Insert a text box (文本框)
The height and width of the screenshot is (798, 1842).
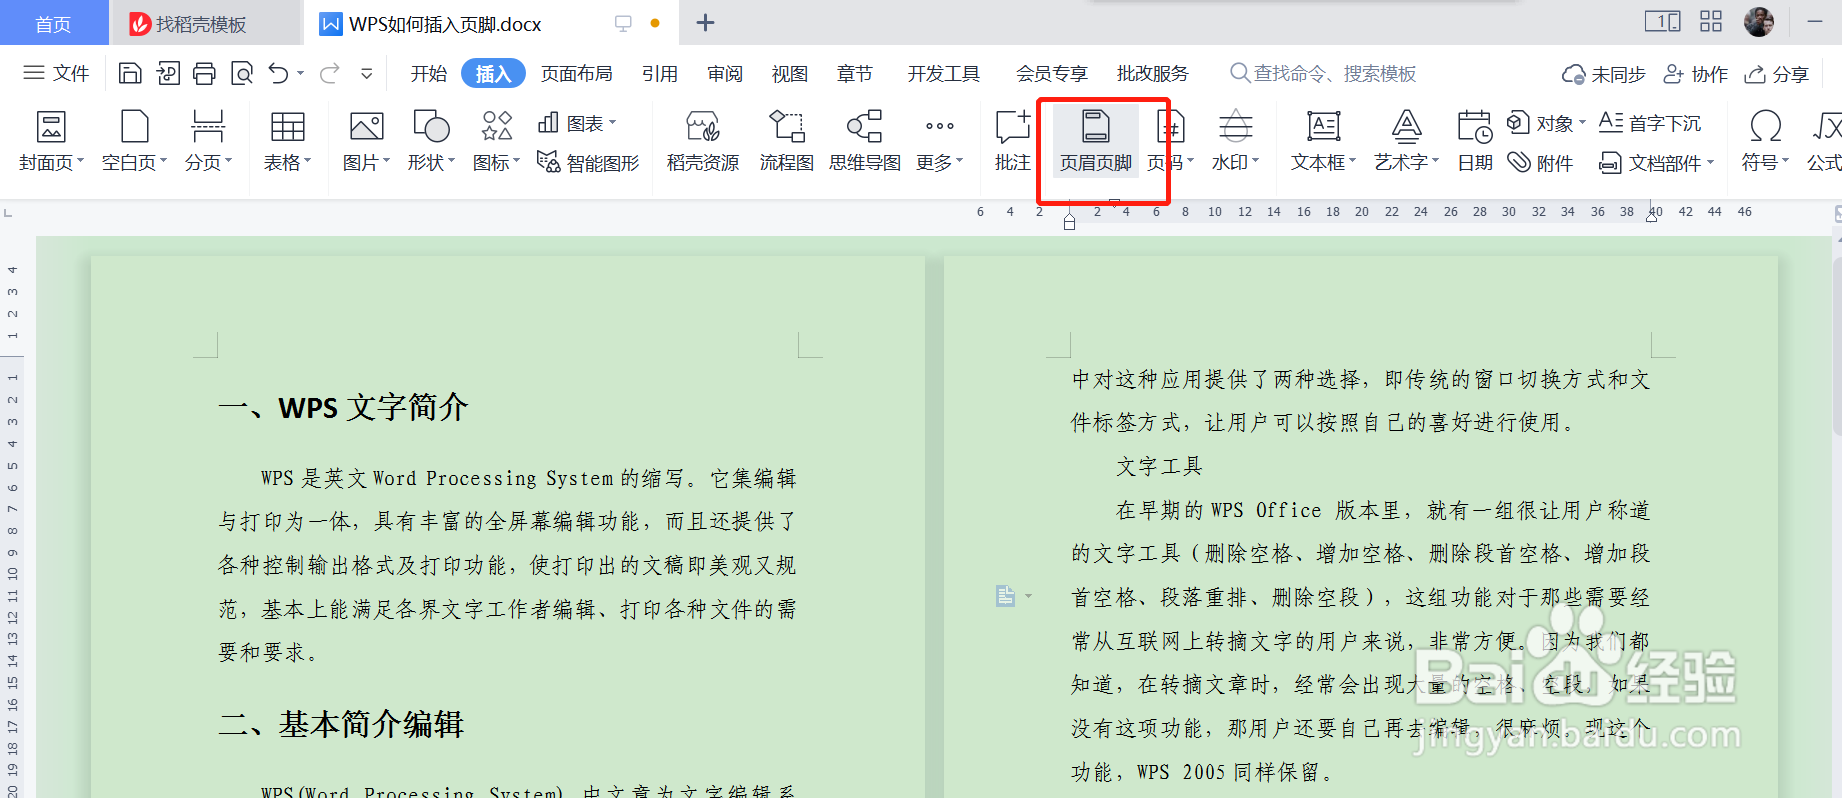coord(1323,141)
